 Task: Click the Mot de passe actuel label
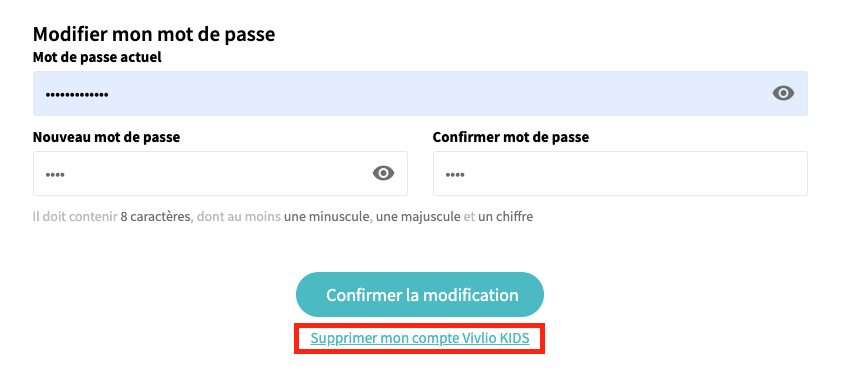point(97,57)
